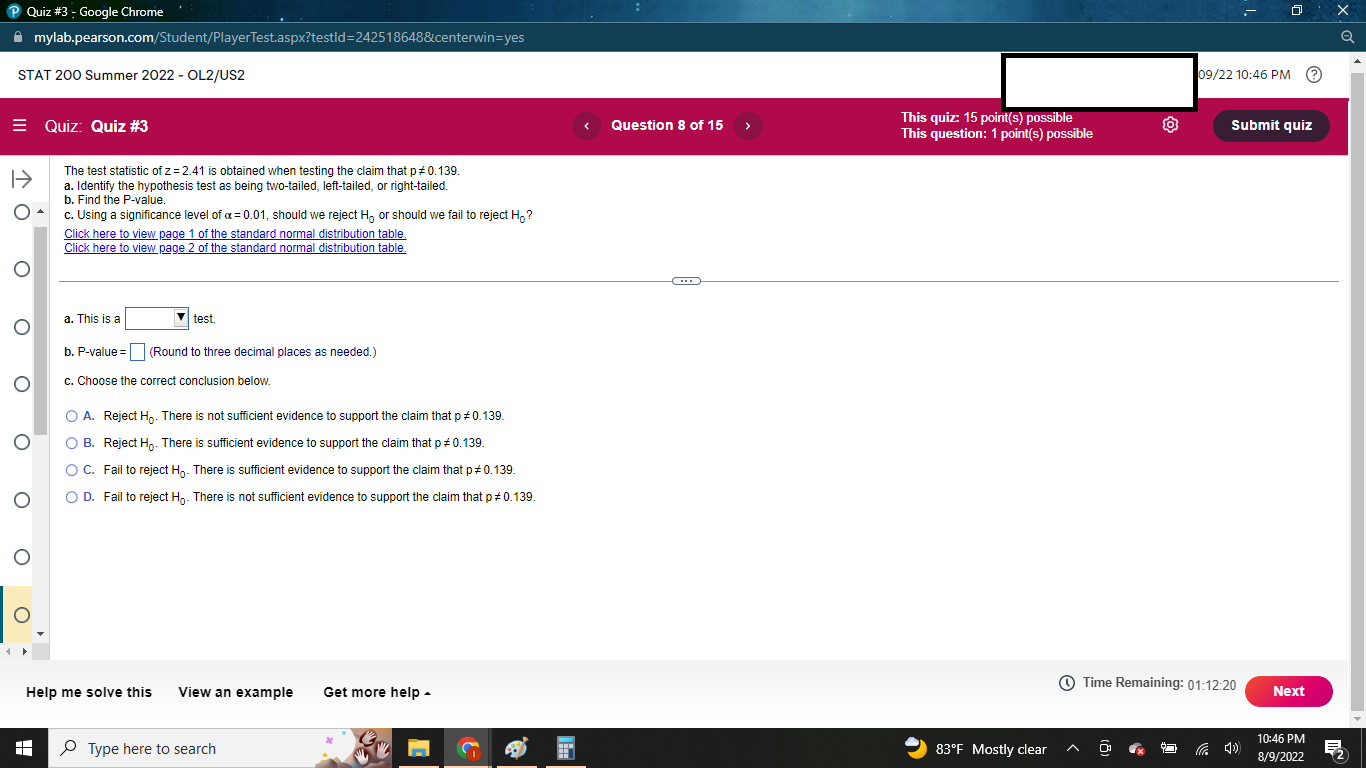Click the Chrome zoom magnifier icon
The width and height of the screenshot is (1366, 768).
(1349, 37)
